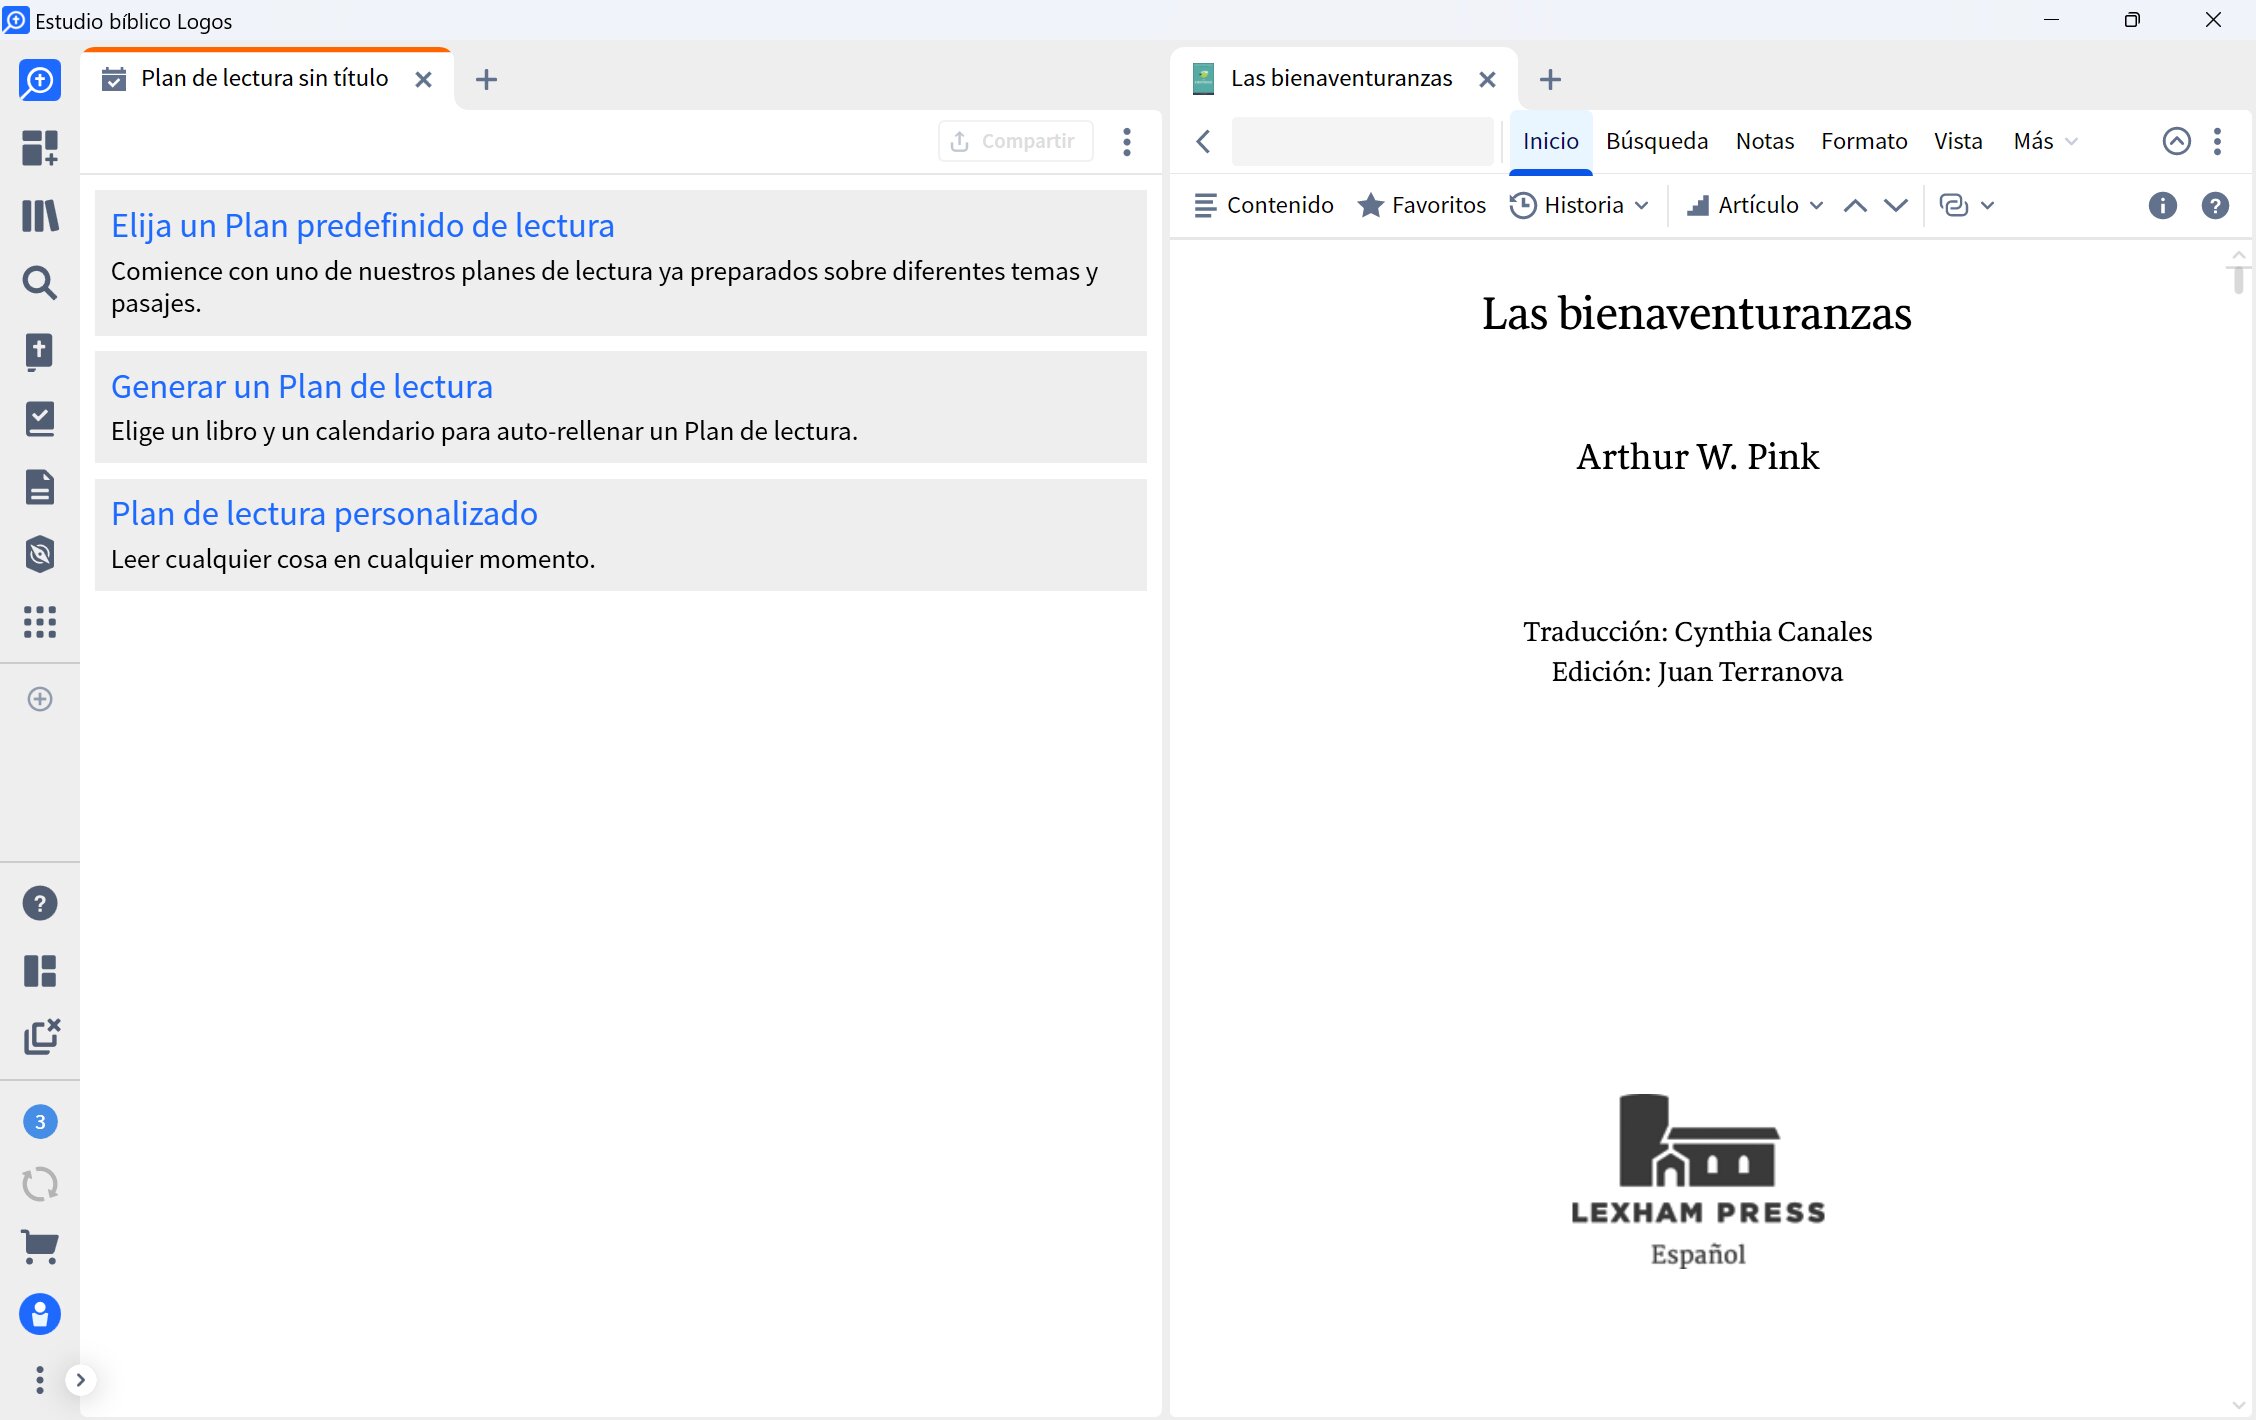Screen dimensions: 2256x1420
Task: Expand the Más dropdown menu
Action: 2046,141
